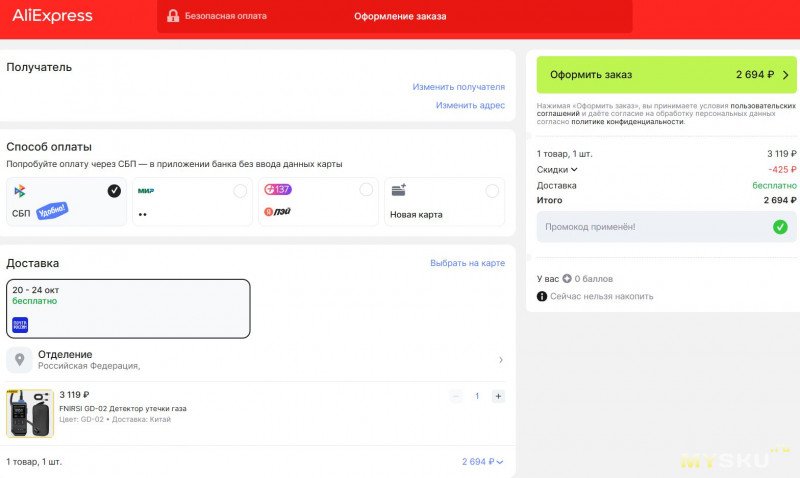The width and height of the screenshot is (800, 478).
Task: Click the blue pickup service logo in delivery card
Action: click(x=20, y=324)
